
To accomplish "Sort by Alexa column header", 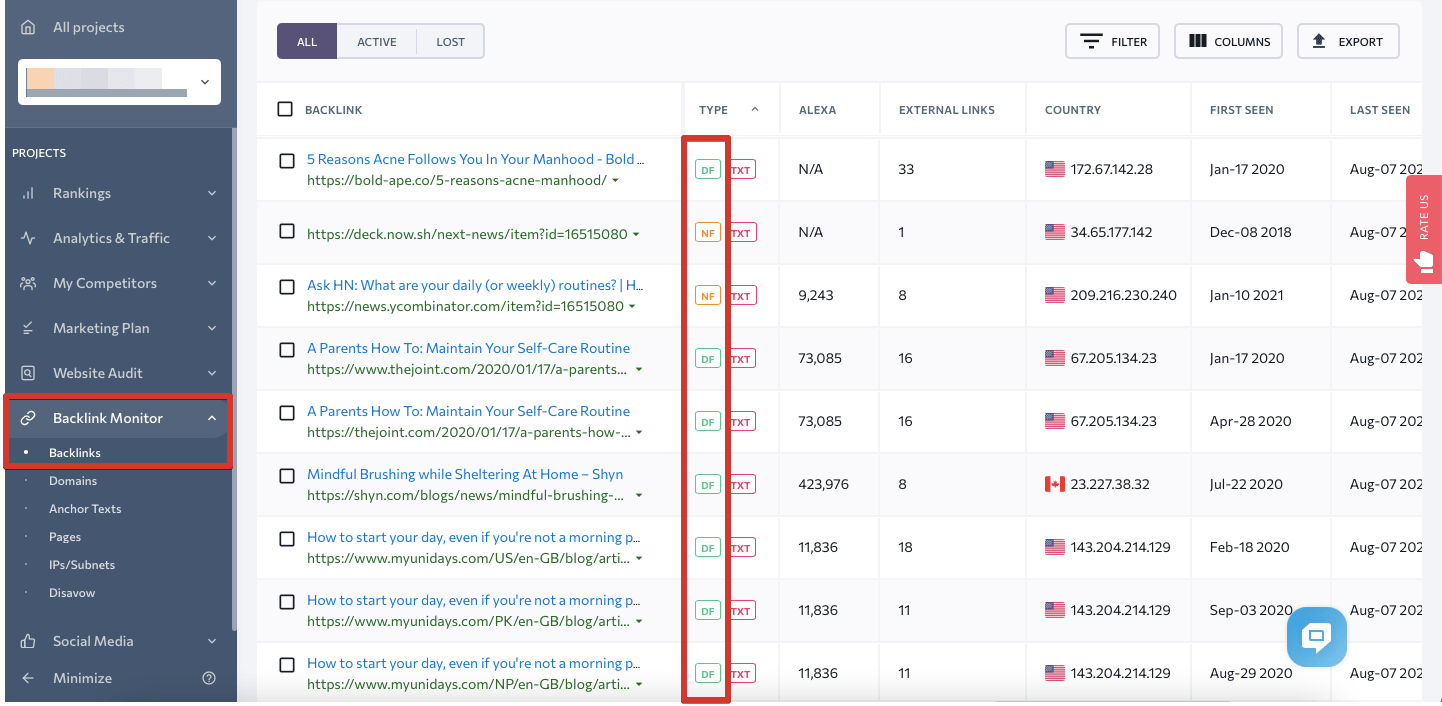I will 817,110.
